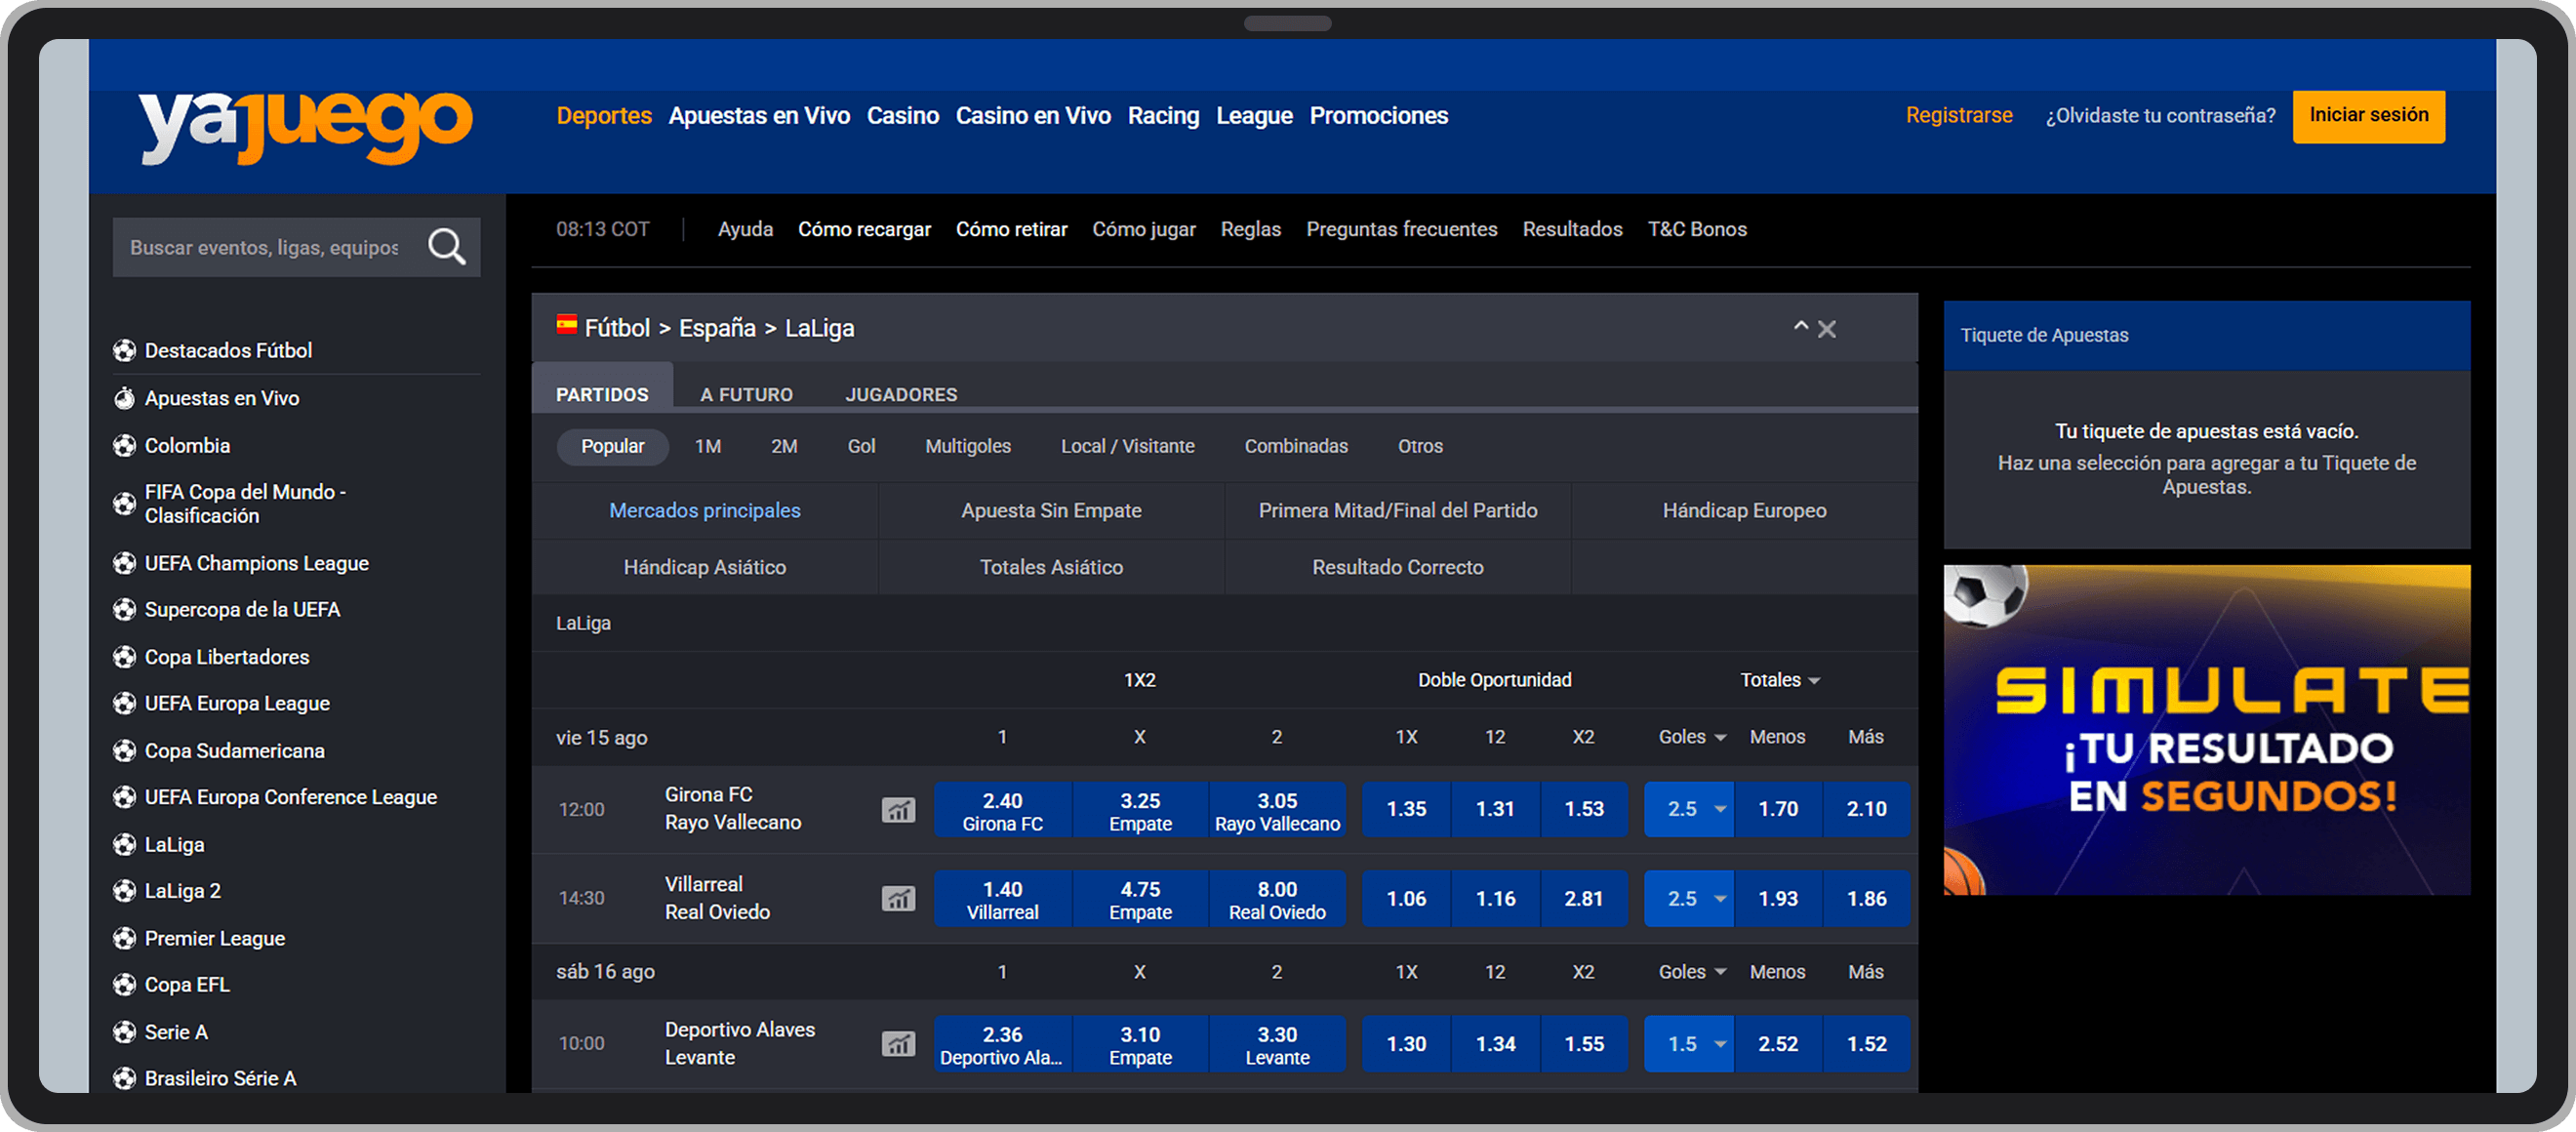Image resolution: width=2576 pixels, height=1132 pixels.
Task: Click ball icon beside UEFA Europa League
Action: click(124, 704)
